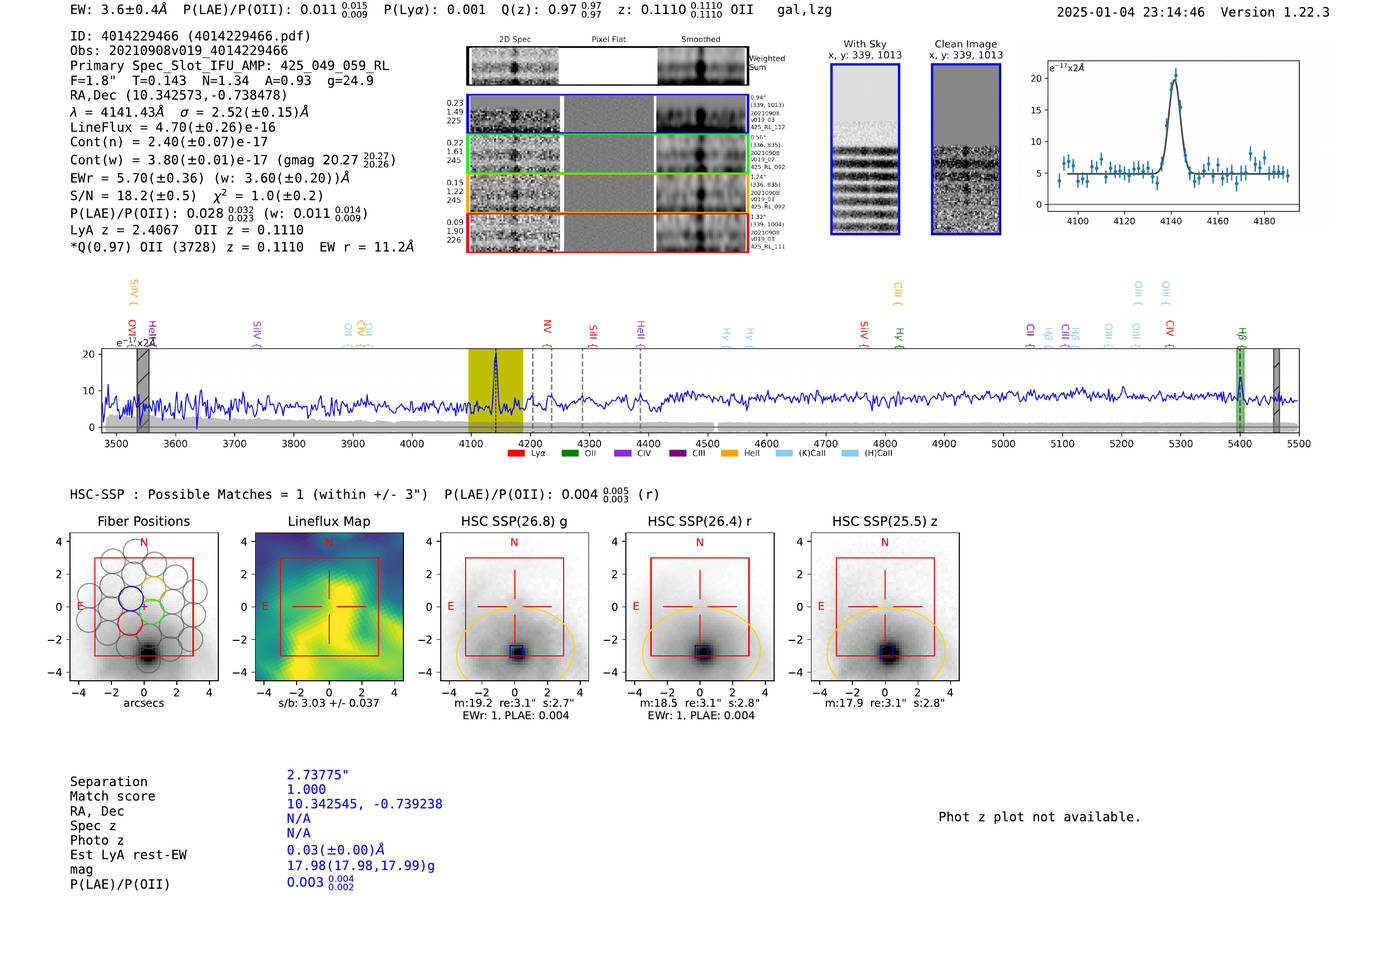Click the hatched gray band near 3550Å

click(x=143, y=391)
